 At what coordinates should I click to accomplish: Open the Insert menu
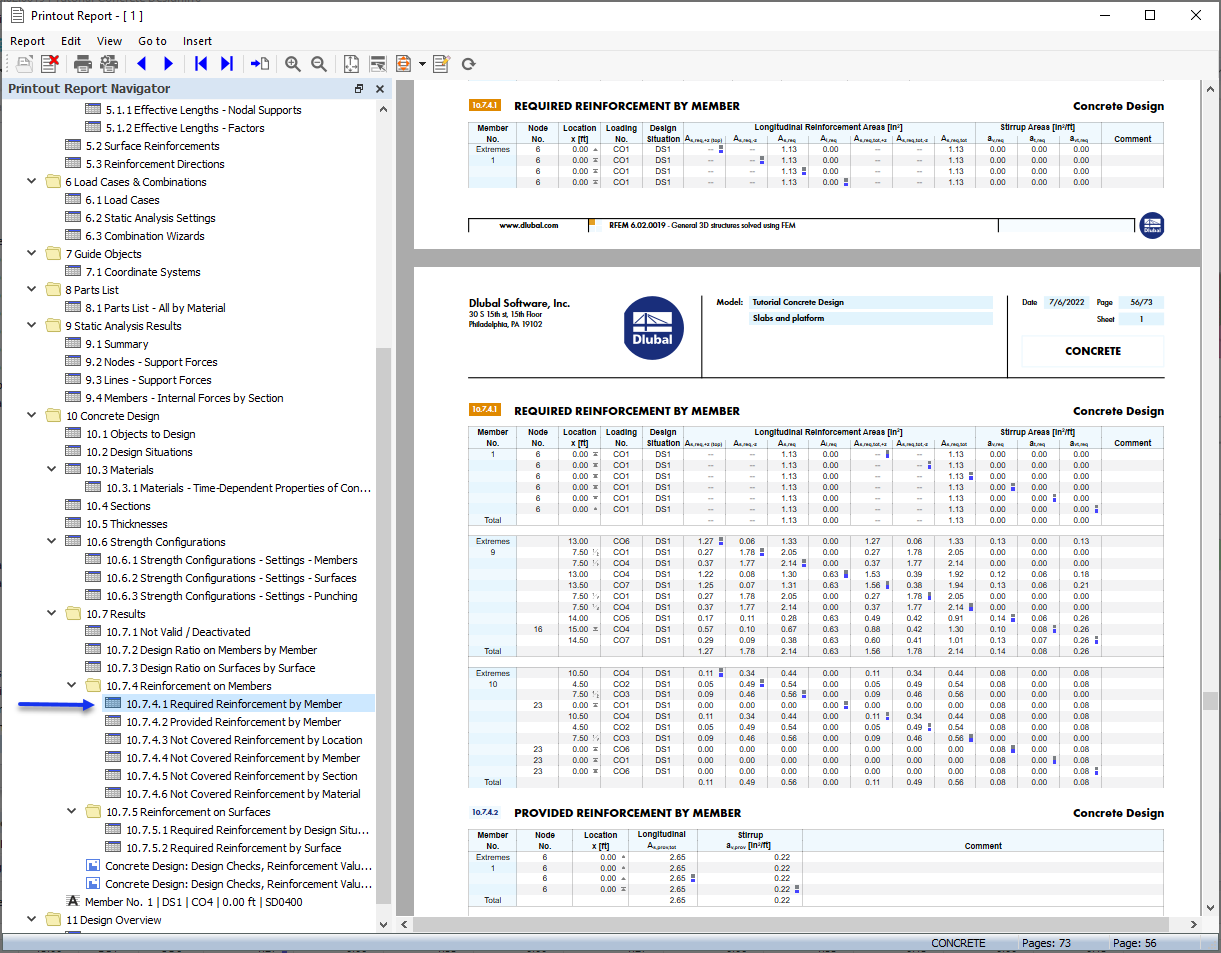click(197, 41)
